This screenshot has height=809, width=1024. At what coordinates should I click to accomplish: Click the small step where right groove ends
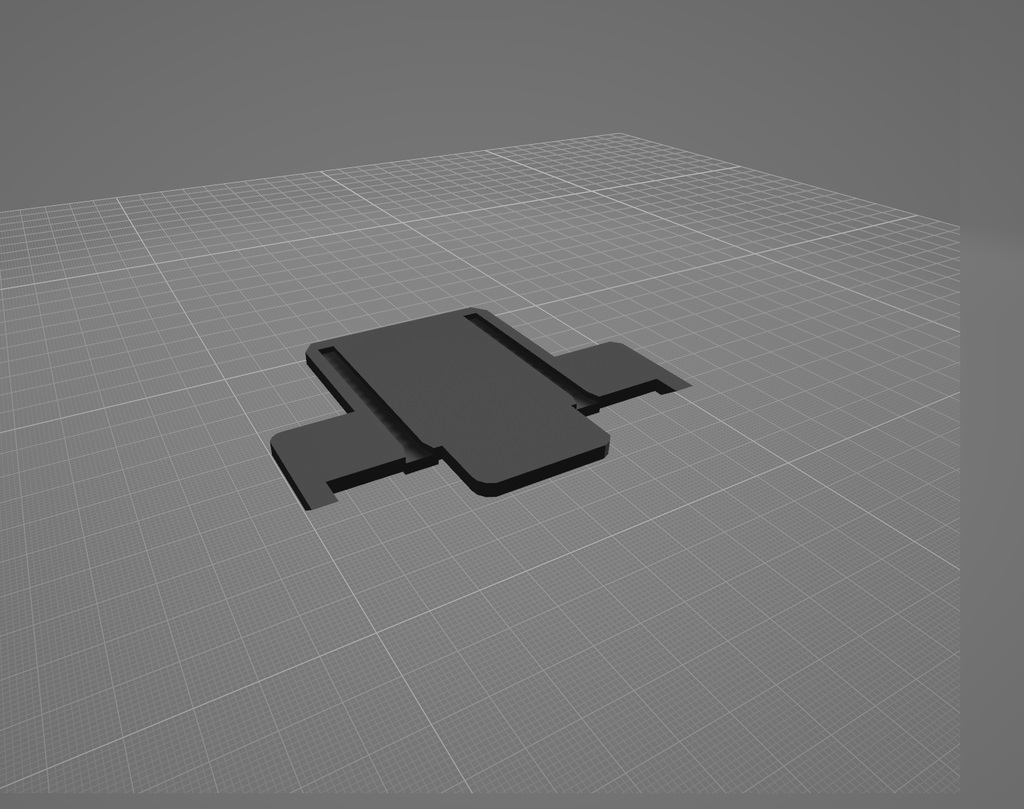[x=587, y=406]
